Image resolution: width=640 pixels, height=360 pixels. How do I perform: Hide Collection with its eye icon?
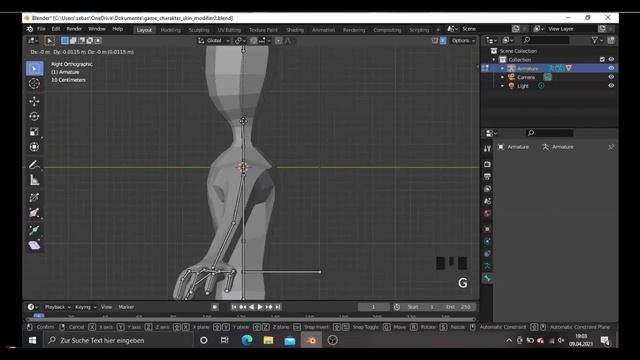tap(611, 60)
